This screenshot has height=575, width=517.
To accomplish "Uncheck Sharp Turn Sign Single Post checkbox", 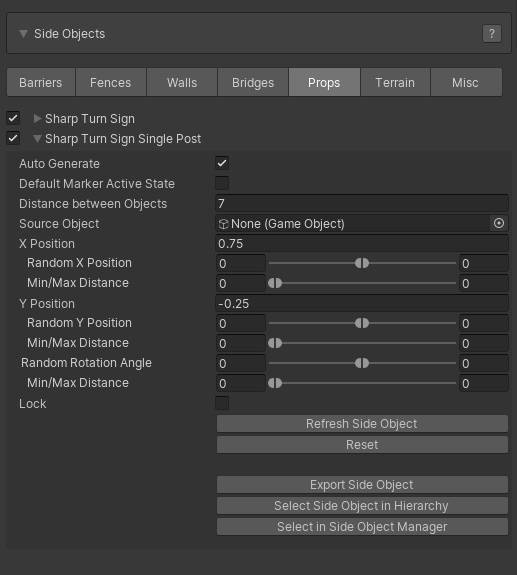I will [x=13, y=138].
